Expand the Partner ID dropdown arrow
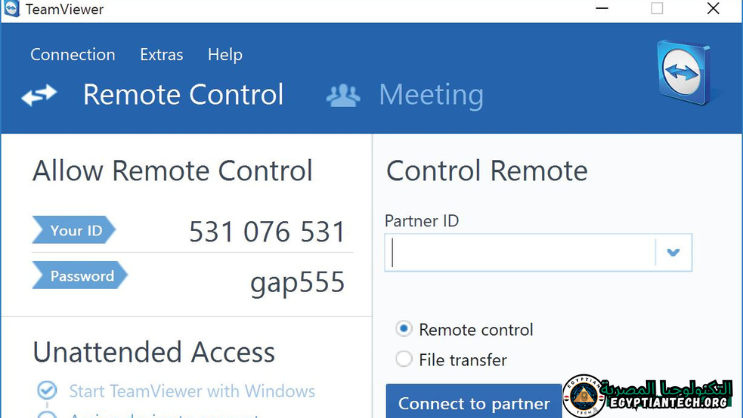Screen dimensions: 743x418 click(x=673, y=253)
